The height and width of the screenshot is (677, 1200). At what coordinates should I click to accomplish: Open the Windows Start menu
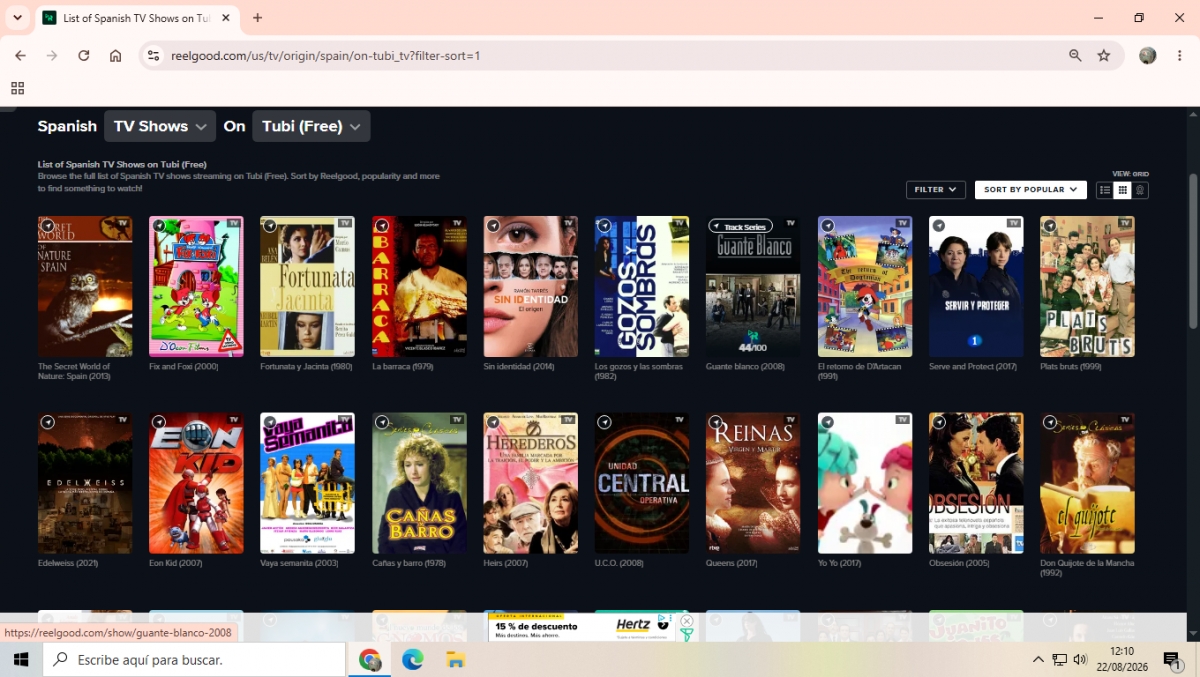pyautogui.click(x=21, y=659)
